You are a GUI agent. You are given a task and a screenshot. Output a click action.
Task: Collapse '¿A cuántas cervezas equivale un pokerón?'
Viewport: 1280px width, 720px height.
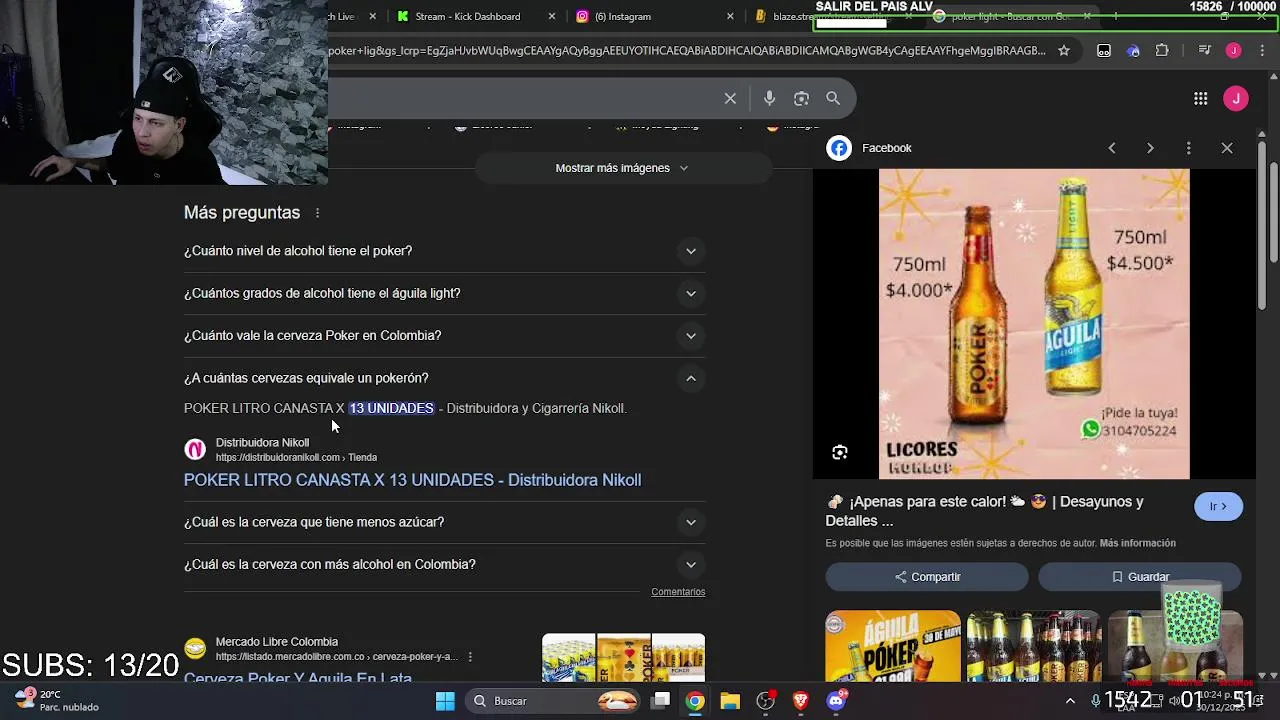(444, 378)
